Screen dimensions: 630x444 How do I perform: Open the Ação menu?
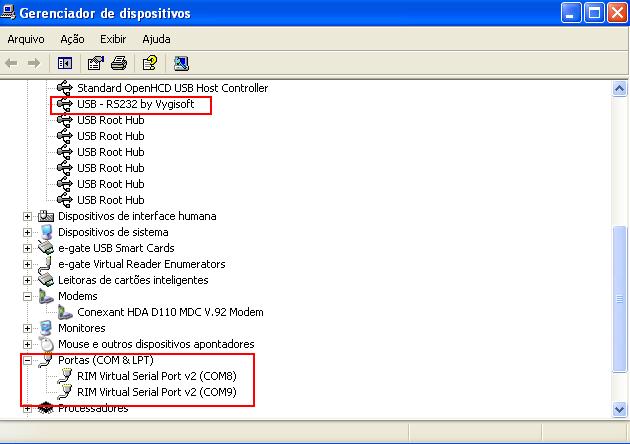click(x=72, y=39)
